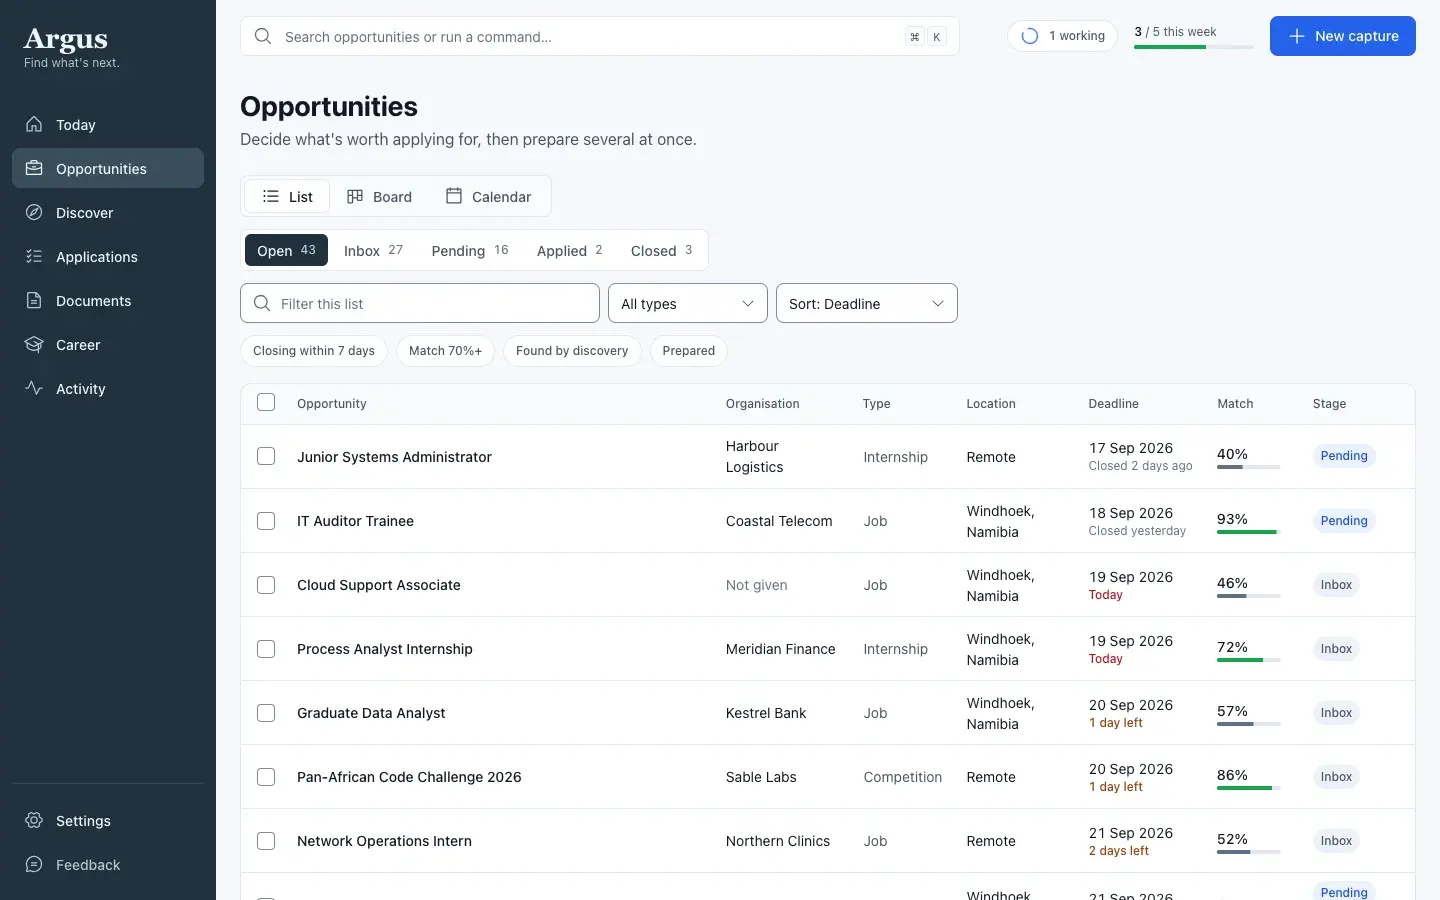Click the Calendar view icon
This screenshot has width=1440, height=900.
click(454, 196)
